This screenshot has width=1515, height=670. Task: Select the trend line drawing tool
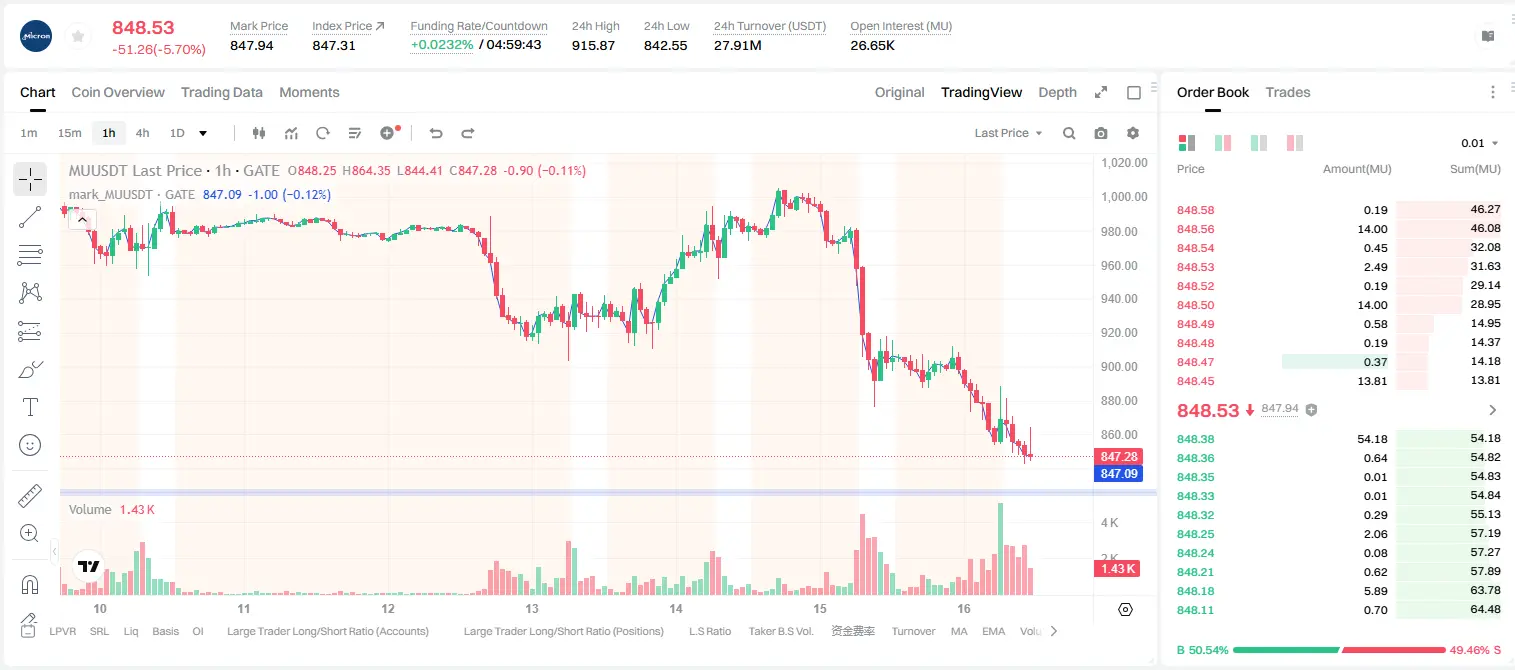pos(30,217)
